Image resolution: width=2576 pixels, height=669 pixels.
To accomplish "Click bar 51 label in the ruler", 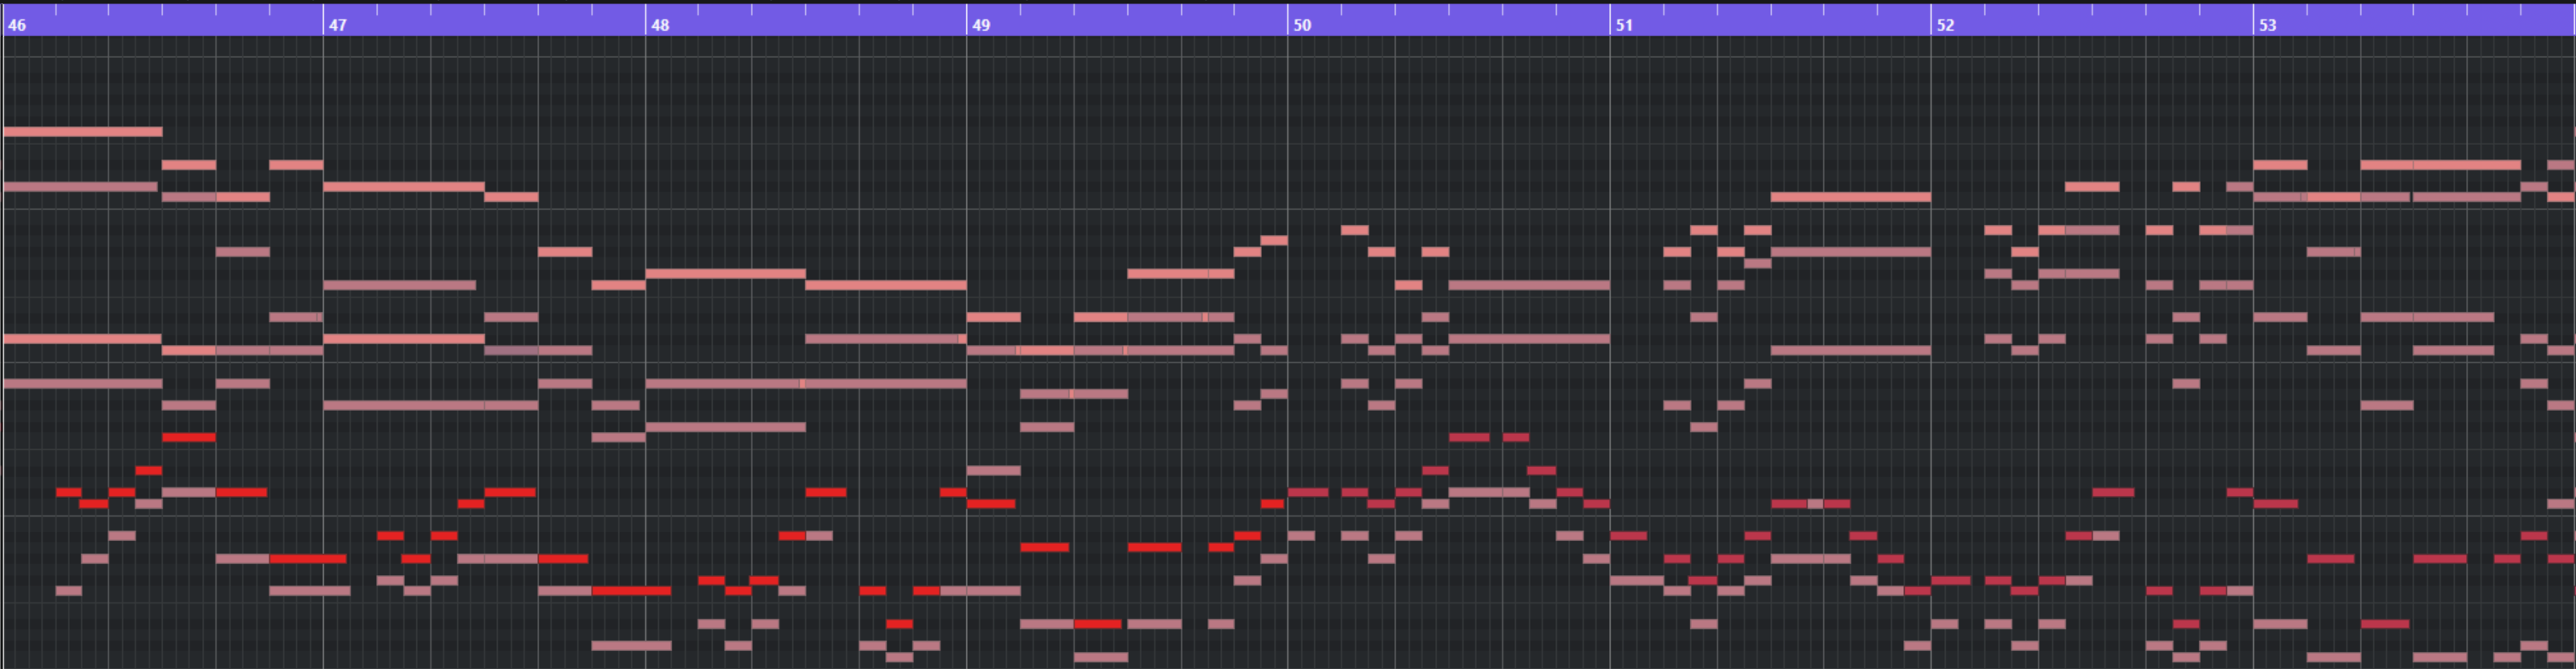I will (1624, 25).
